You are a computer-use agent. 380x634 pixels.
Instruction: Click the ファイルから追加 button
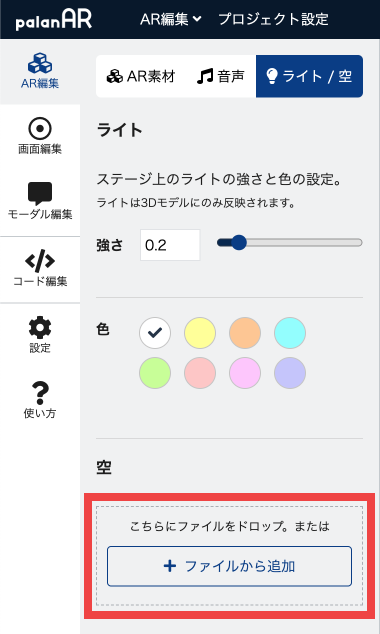(x=229, y=566)
